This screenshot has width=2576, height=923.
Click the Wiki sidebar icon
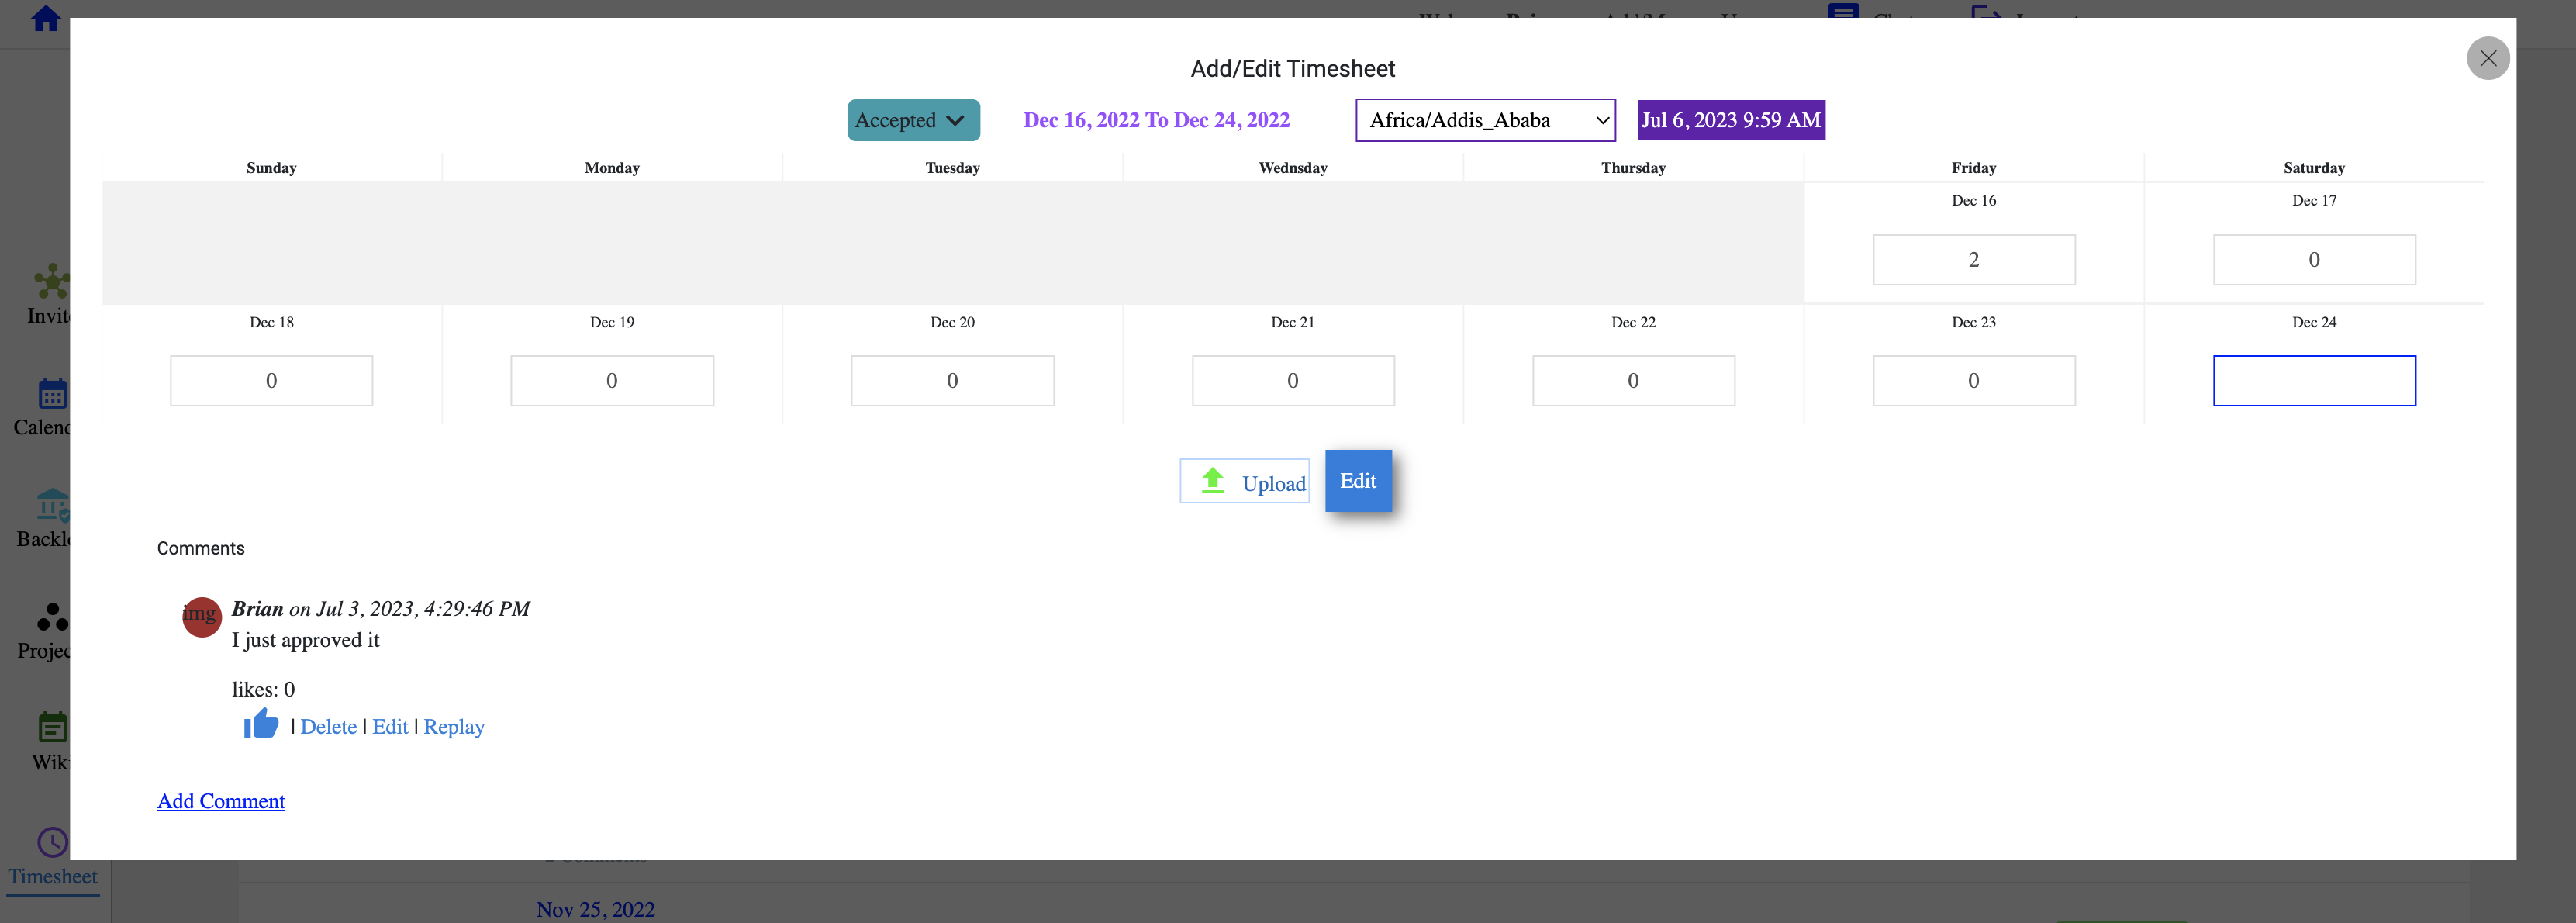click(52, 728)
